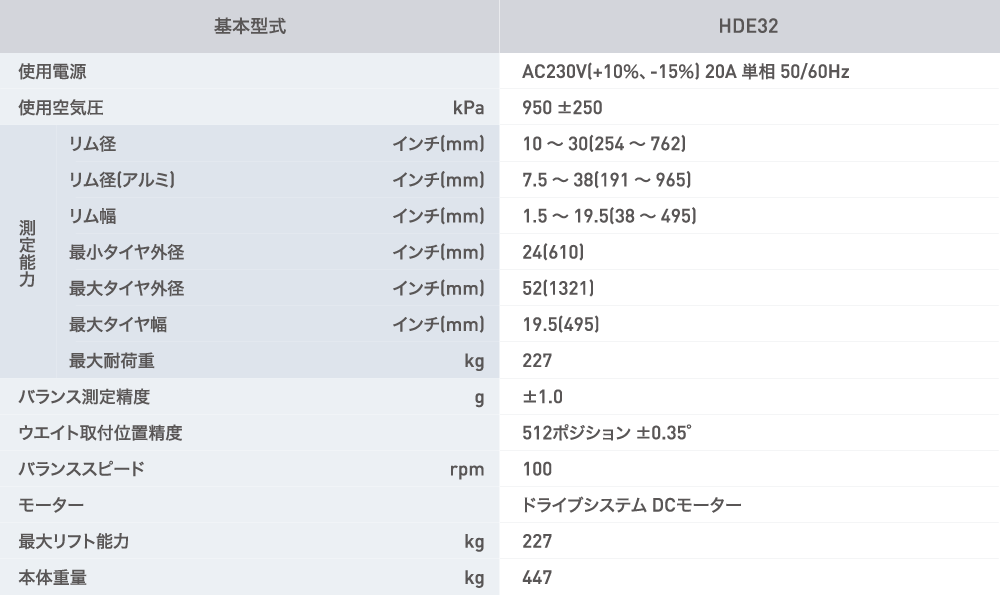The height and width of the screenshot is (595, 1000).
Task: Select the 447 body weight value
Action: [537, 578]
